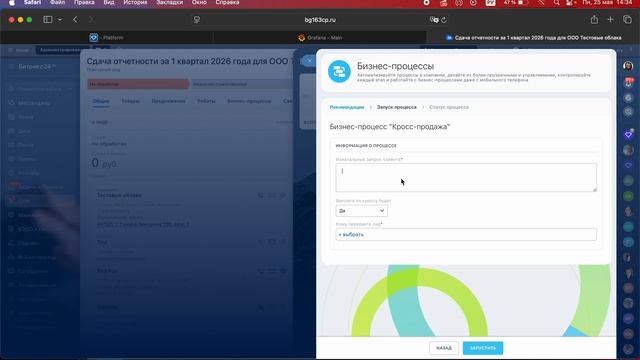This screenshot has height=360, width=640.
Task: Go back with the Safari back arrow
Action: [75, 20]
